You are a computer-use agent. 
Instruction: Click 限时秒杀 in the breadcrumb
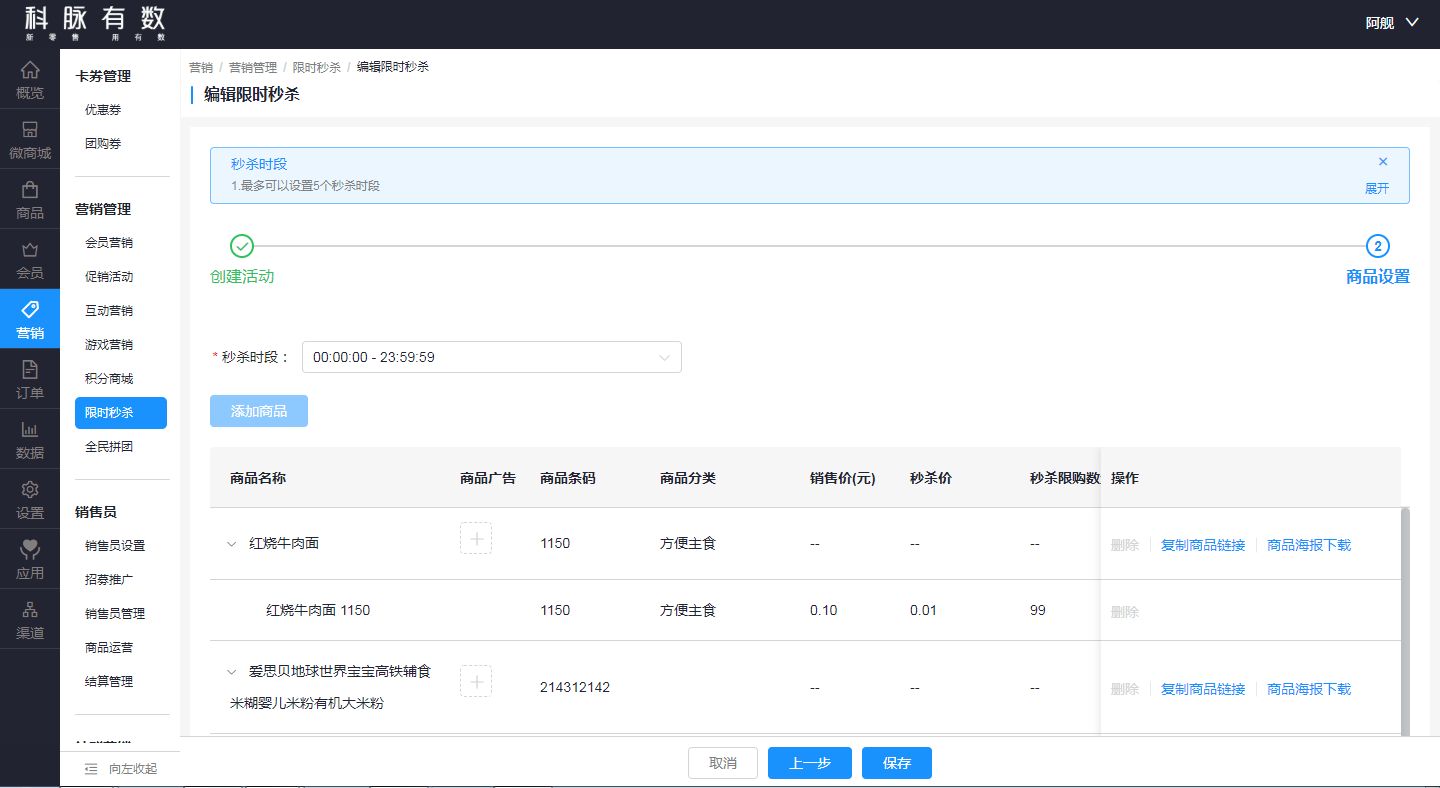[317, 67]
